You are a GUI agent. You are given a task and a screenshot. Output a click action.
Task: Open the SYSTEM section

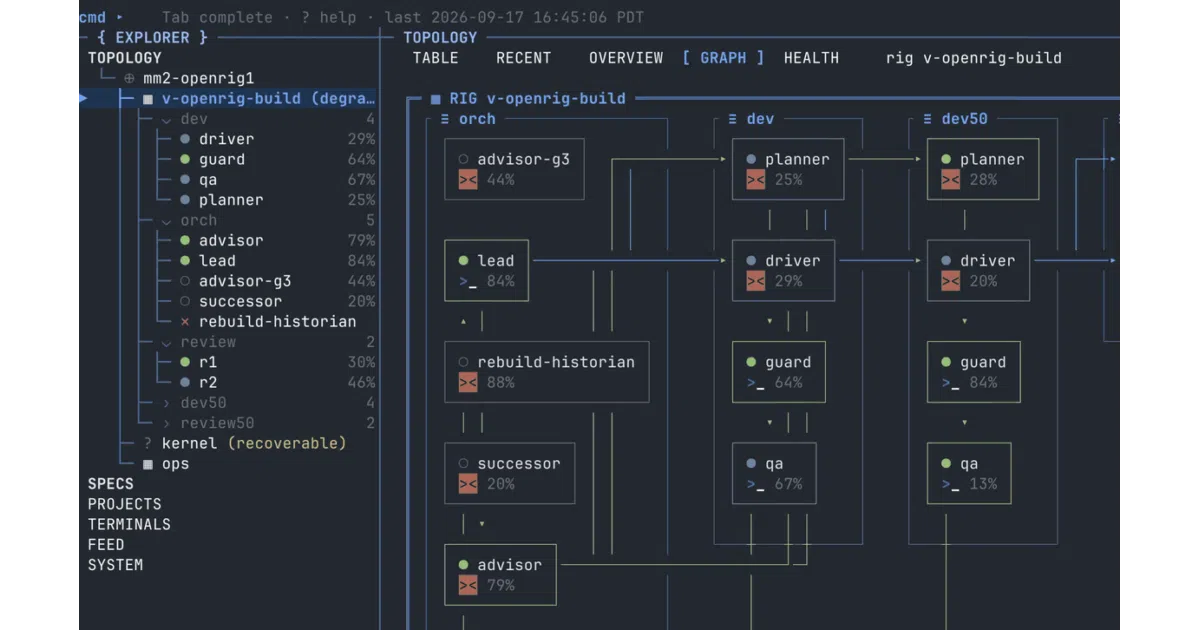point(115,565)
